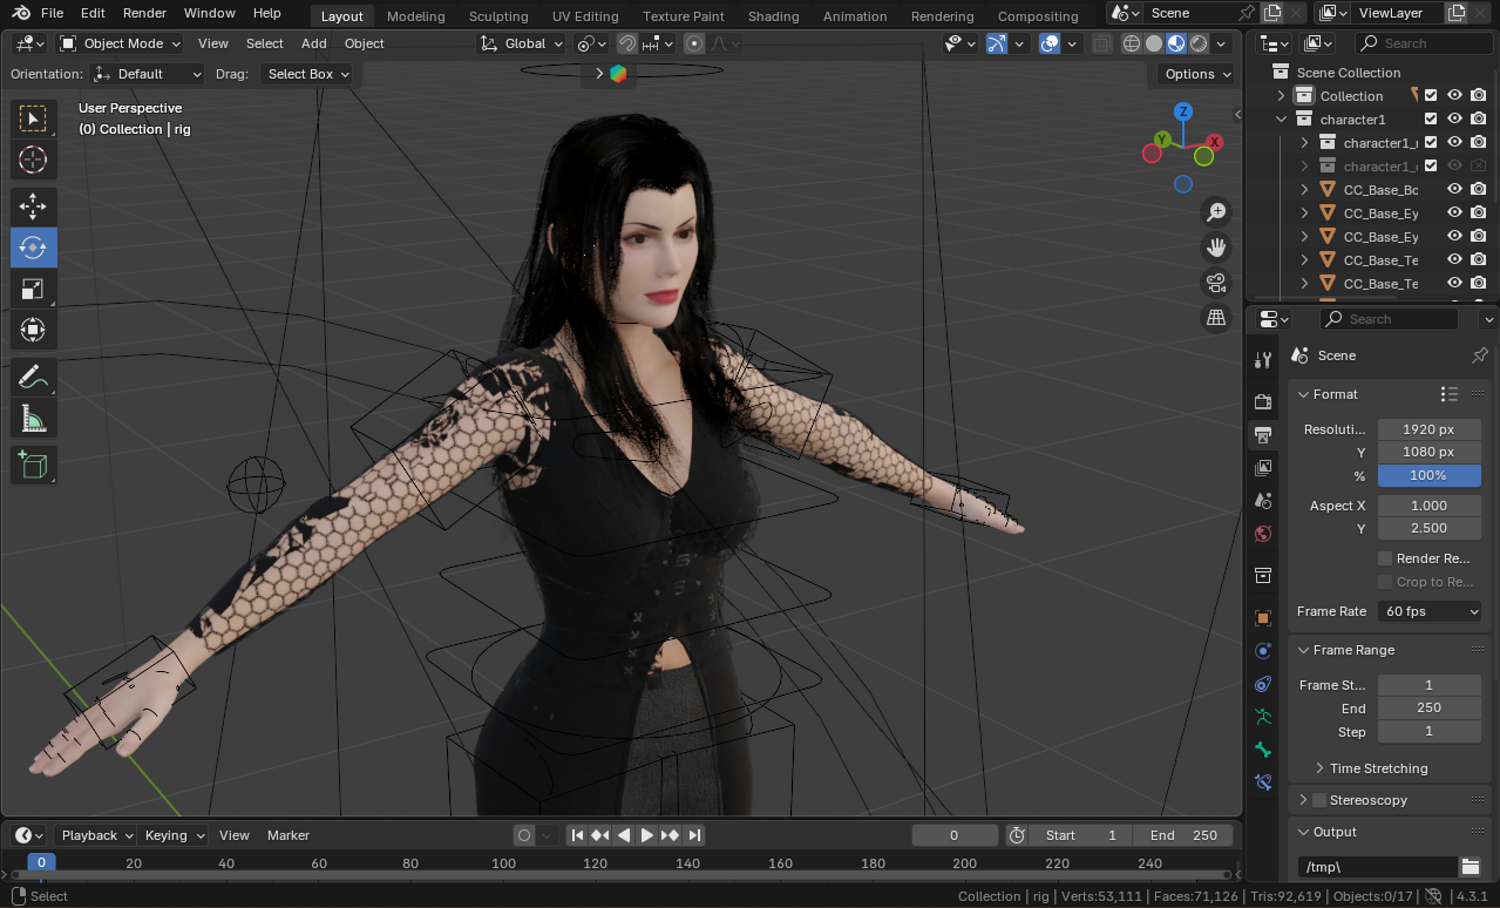Jump to the timeline end frame
This screenshot has height=908, width=1500.
[694, 835]
